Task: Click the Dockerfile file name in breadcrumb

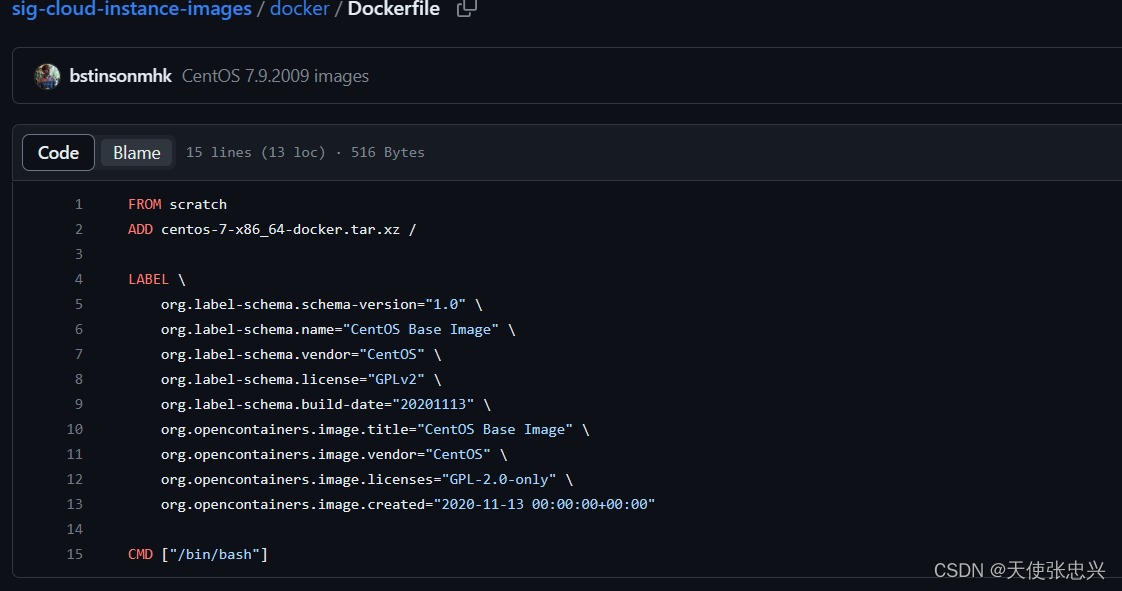Action: 394,9
